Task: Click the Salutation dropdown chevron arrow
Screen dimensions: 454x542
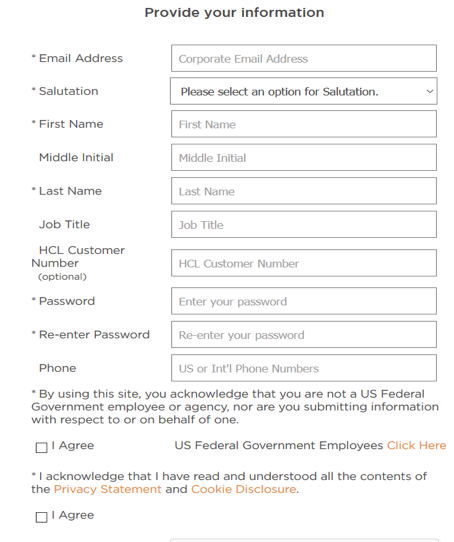Action: pyautogui.click(x=429, y=92)
